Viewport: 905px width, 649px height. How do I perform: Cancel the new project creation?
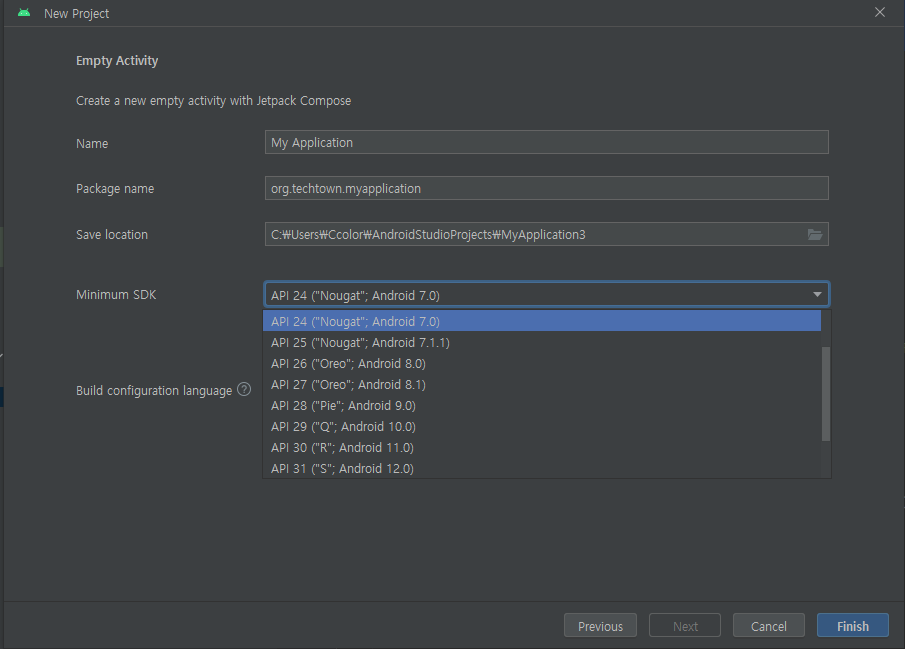click(x=768, y=625)
